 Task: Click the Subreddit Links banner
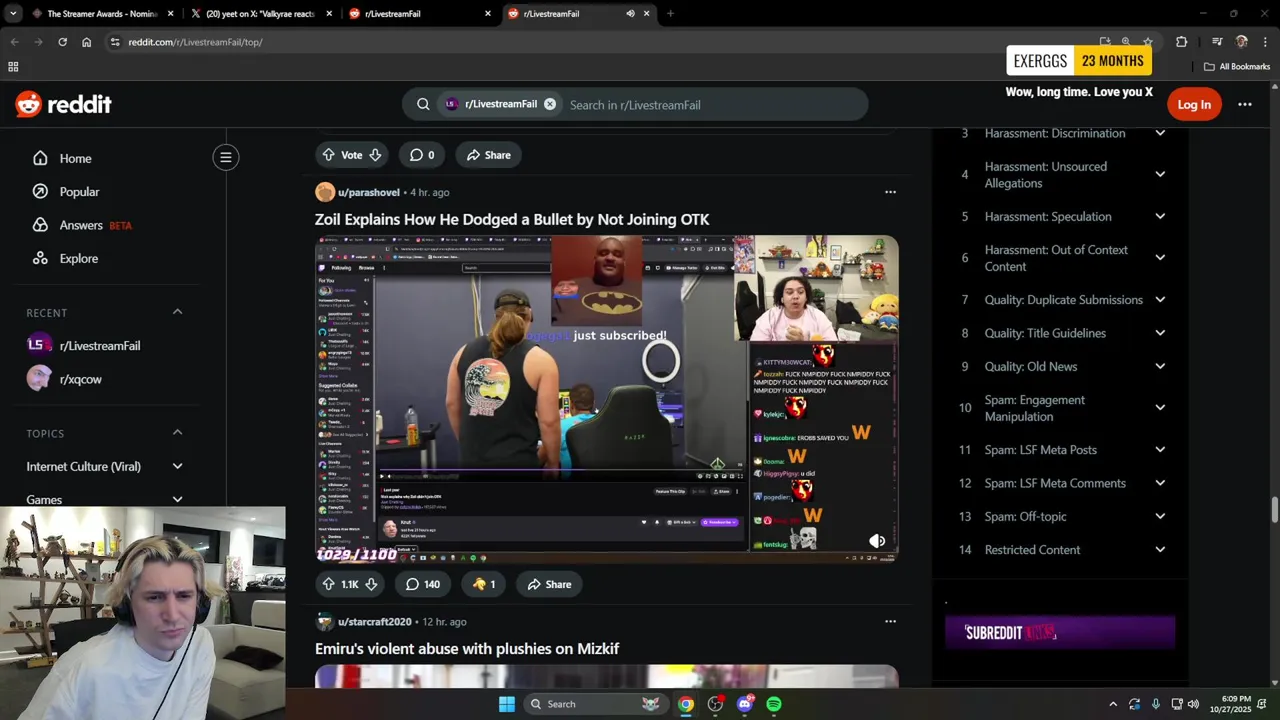(x=1060, y=632)
